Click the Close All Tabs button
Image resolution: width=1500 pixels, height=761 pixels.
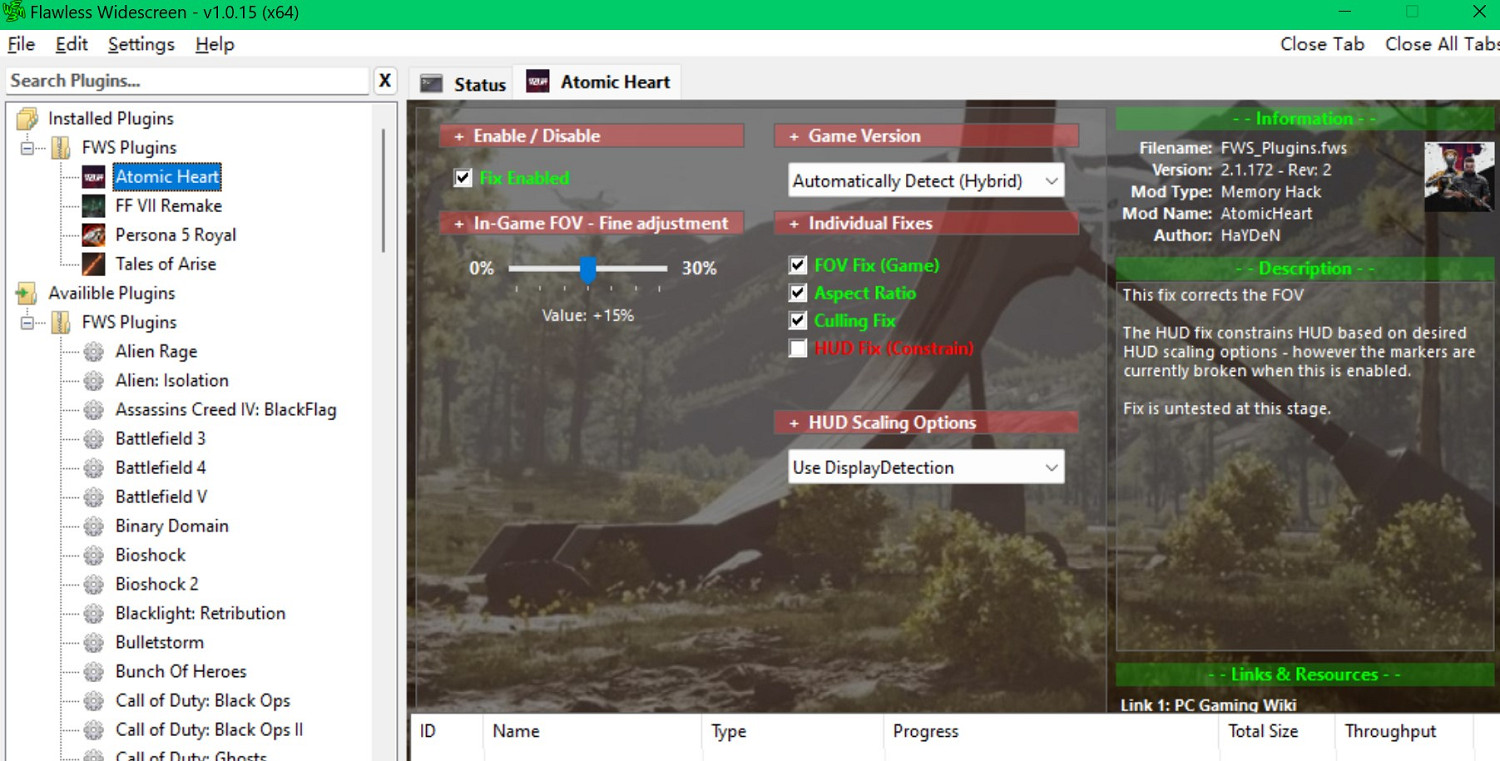[x=1441, y=44]
